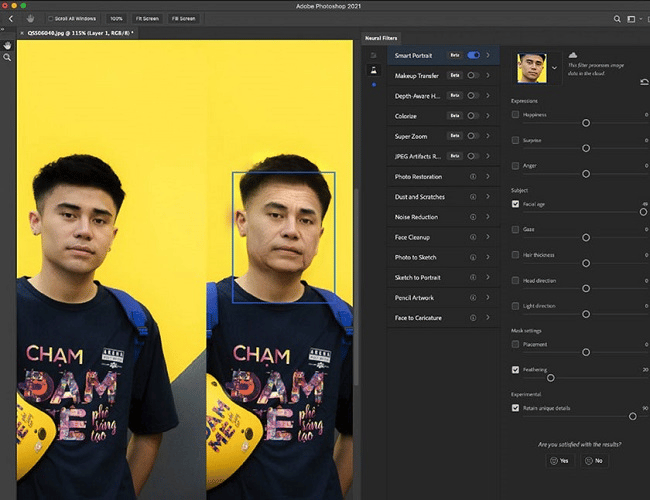Expand the Super Zoom filter chevron

[x=488, y=136]
